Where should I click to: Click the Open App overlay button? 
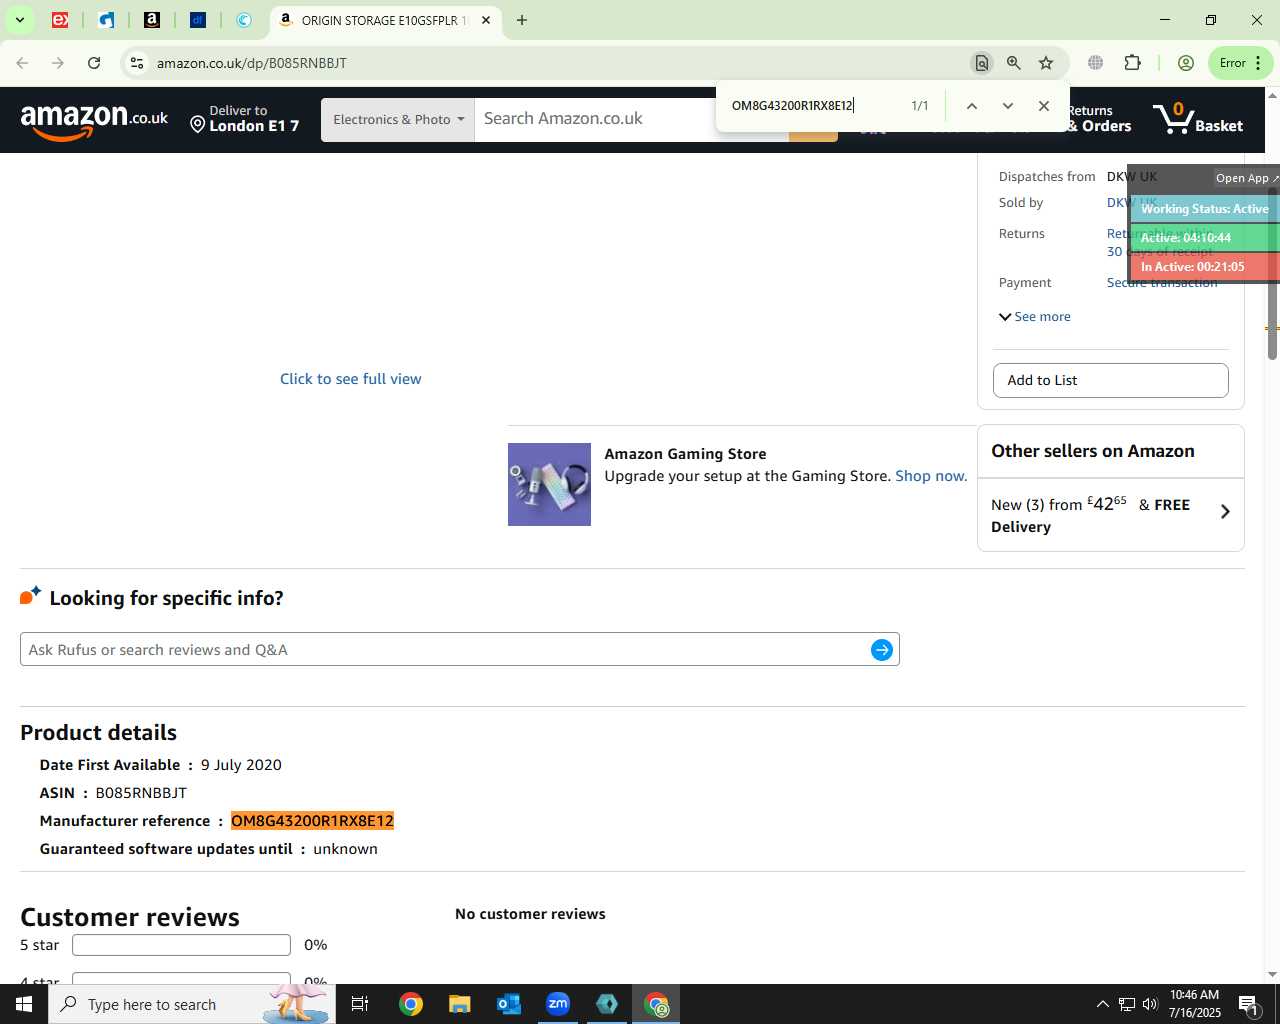(1246, 178)
